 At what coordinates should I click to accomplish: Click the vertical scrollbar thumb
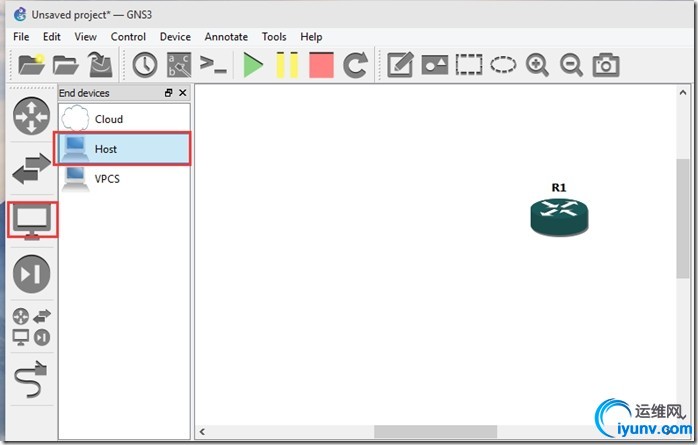click(682, 218)
